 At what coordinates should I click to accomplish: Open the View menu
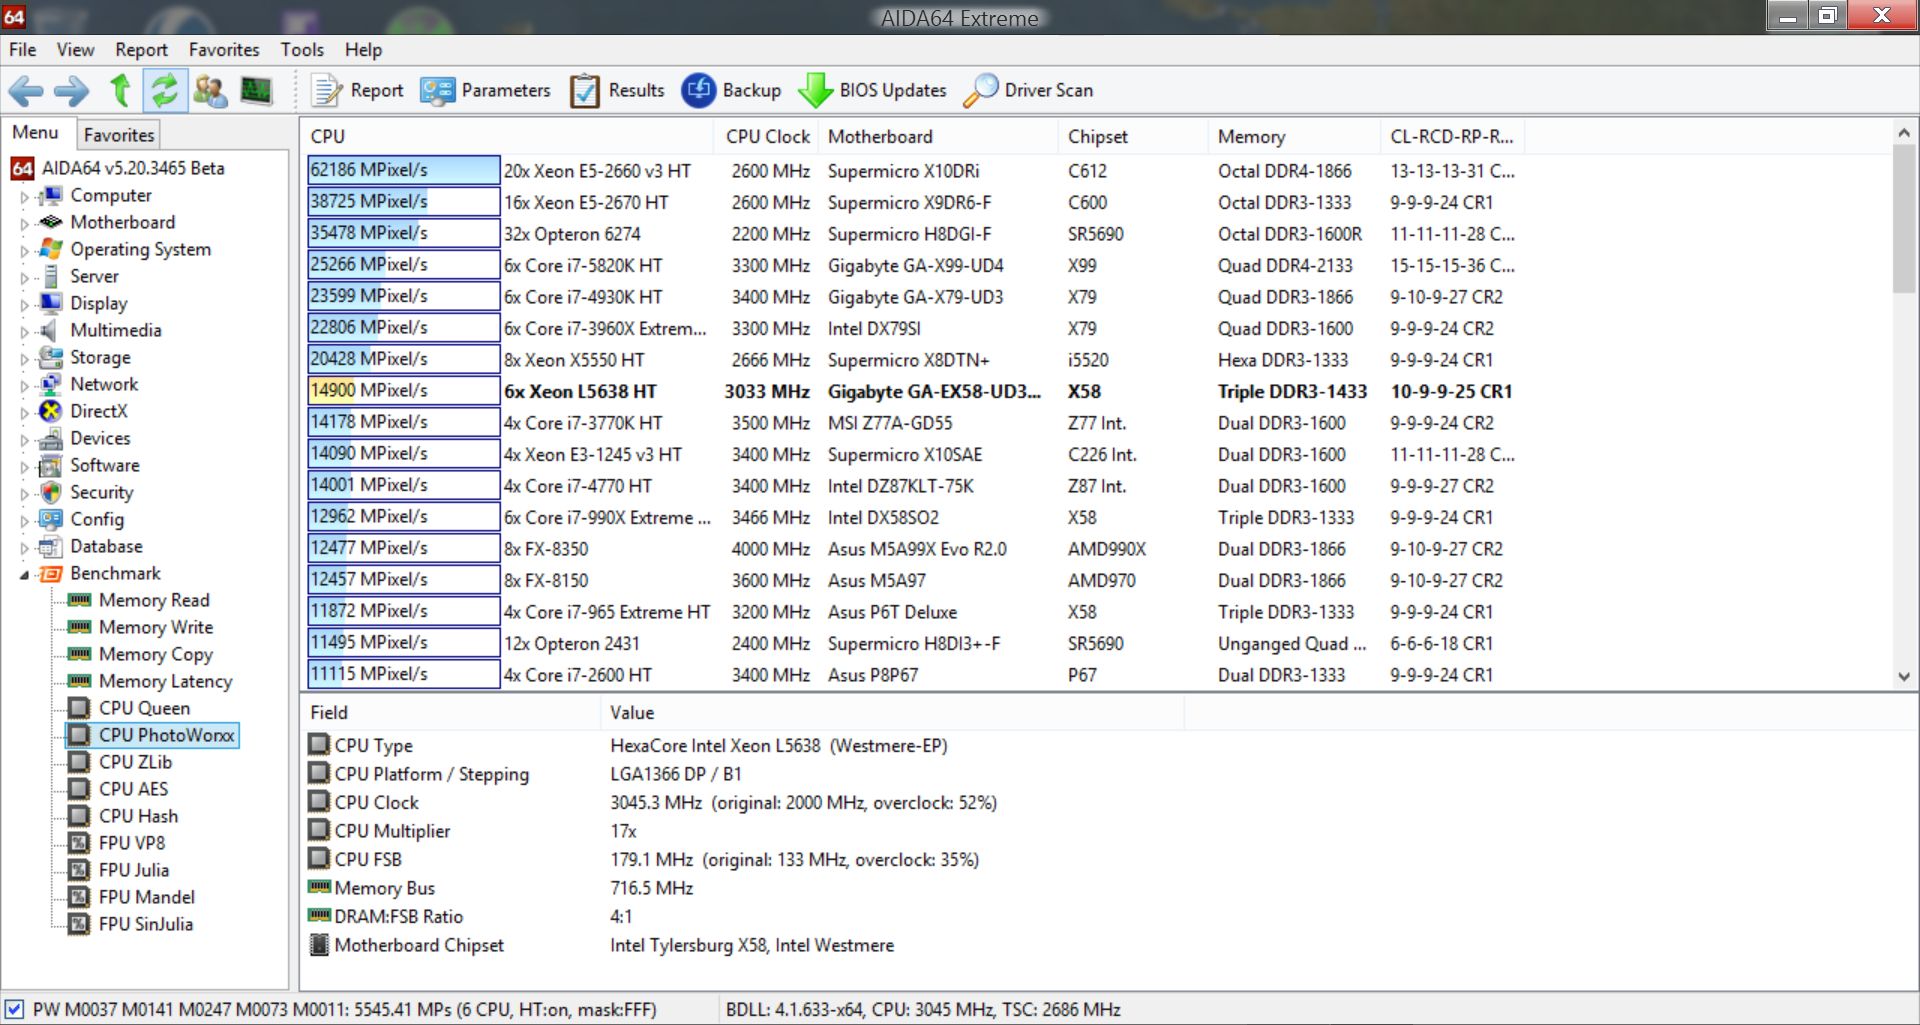pos(75,50)
